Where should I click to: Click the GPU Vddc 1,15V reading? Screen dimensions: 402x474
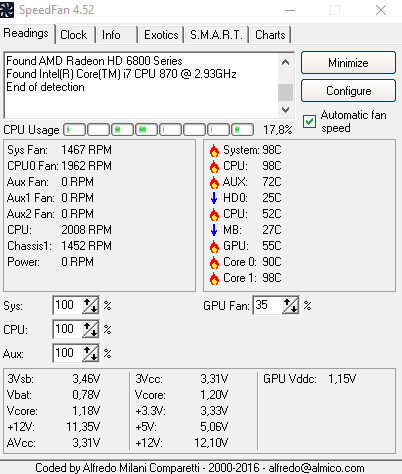click(x=310, y=379)
